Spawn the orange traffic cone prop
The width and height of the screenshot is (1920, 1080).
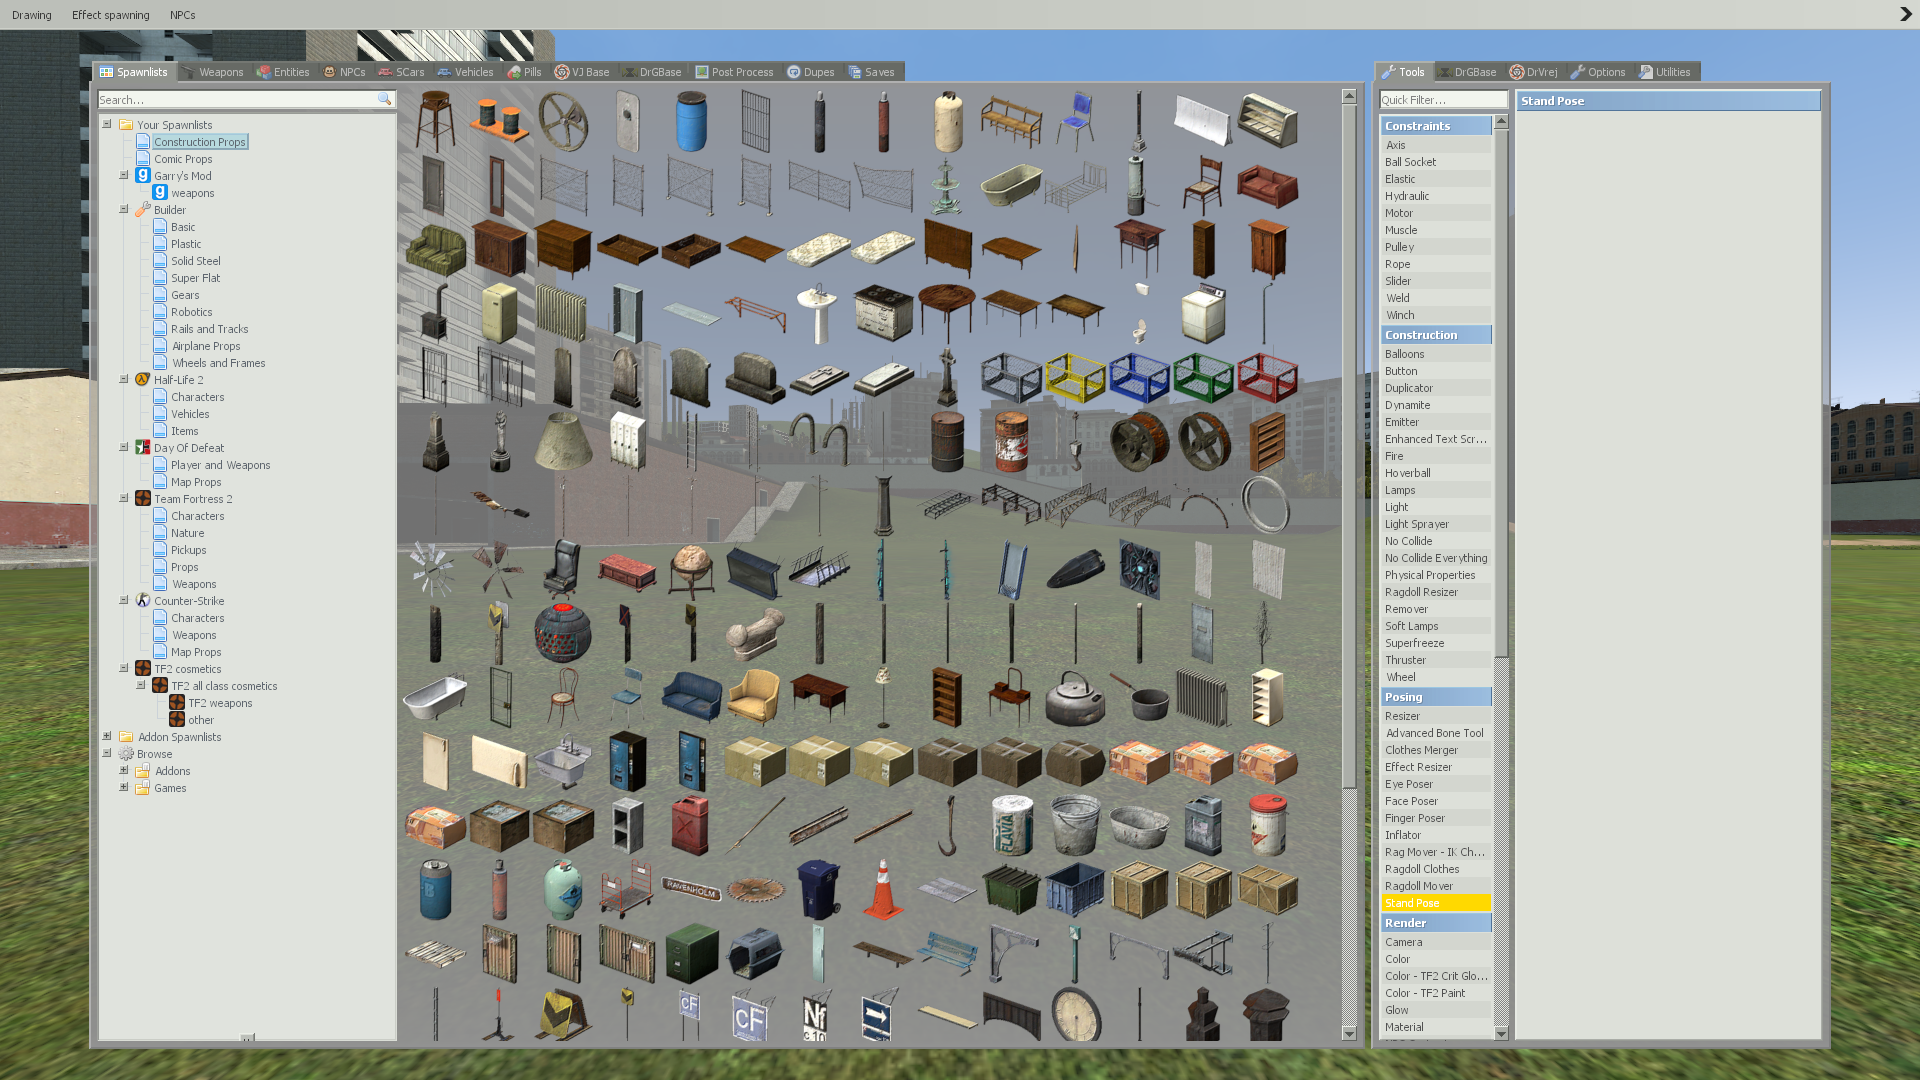(883, 890)
